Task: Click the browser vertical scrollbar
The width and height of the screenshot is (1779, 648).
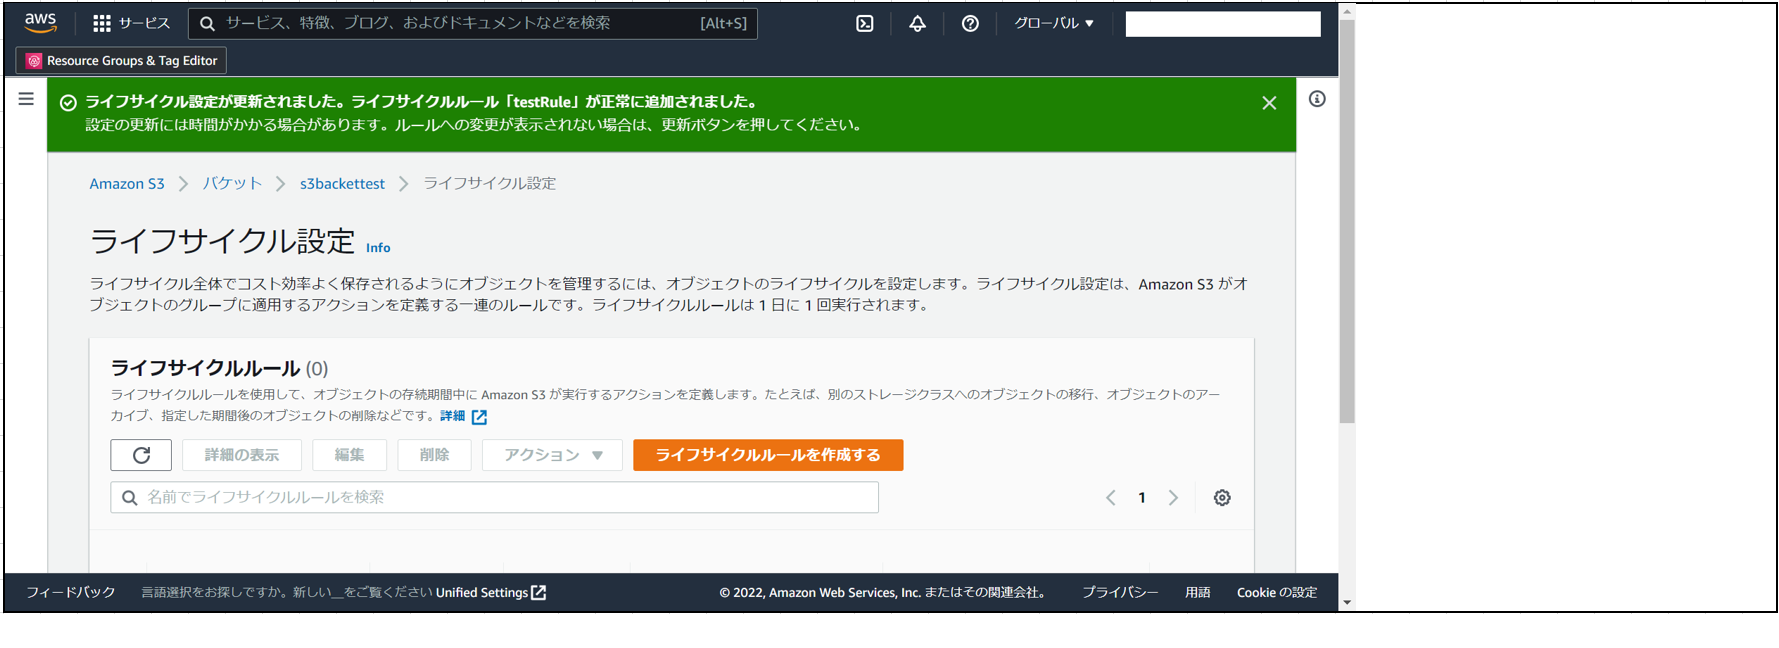Action: (x=1347, y=220)
